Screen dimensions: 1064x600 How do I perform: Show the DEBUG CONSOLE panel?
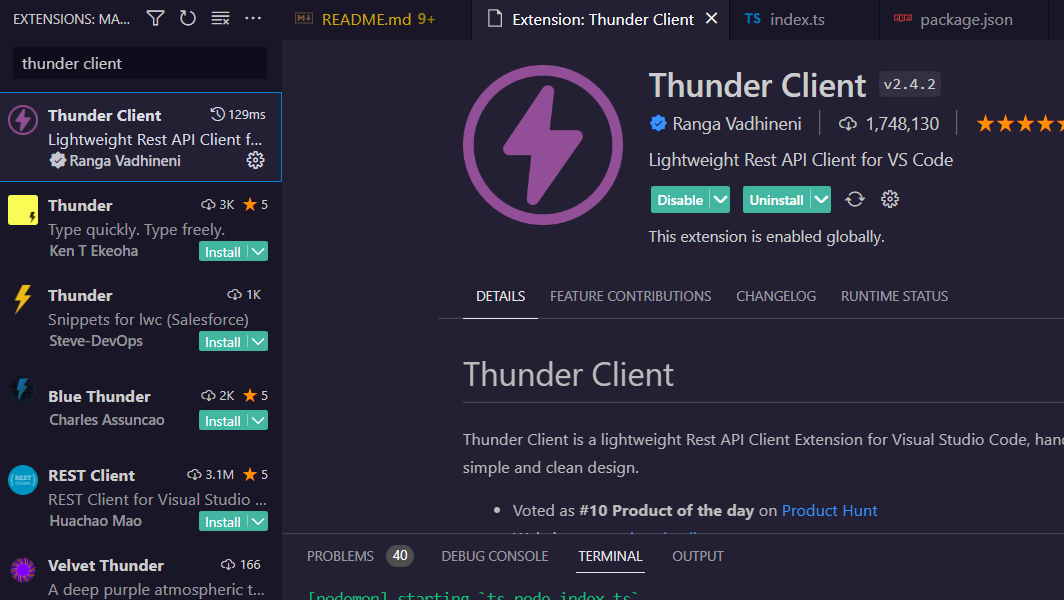(x=495, y=556)
